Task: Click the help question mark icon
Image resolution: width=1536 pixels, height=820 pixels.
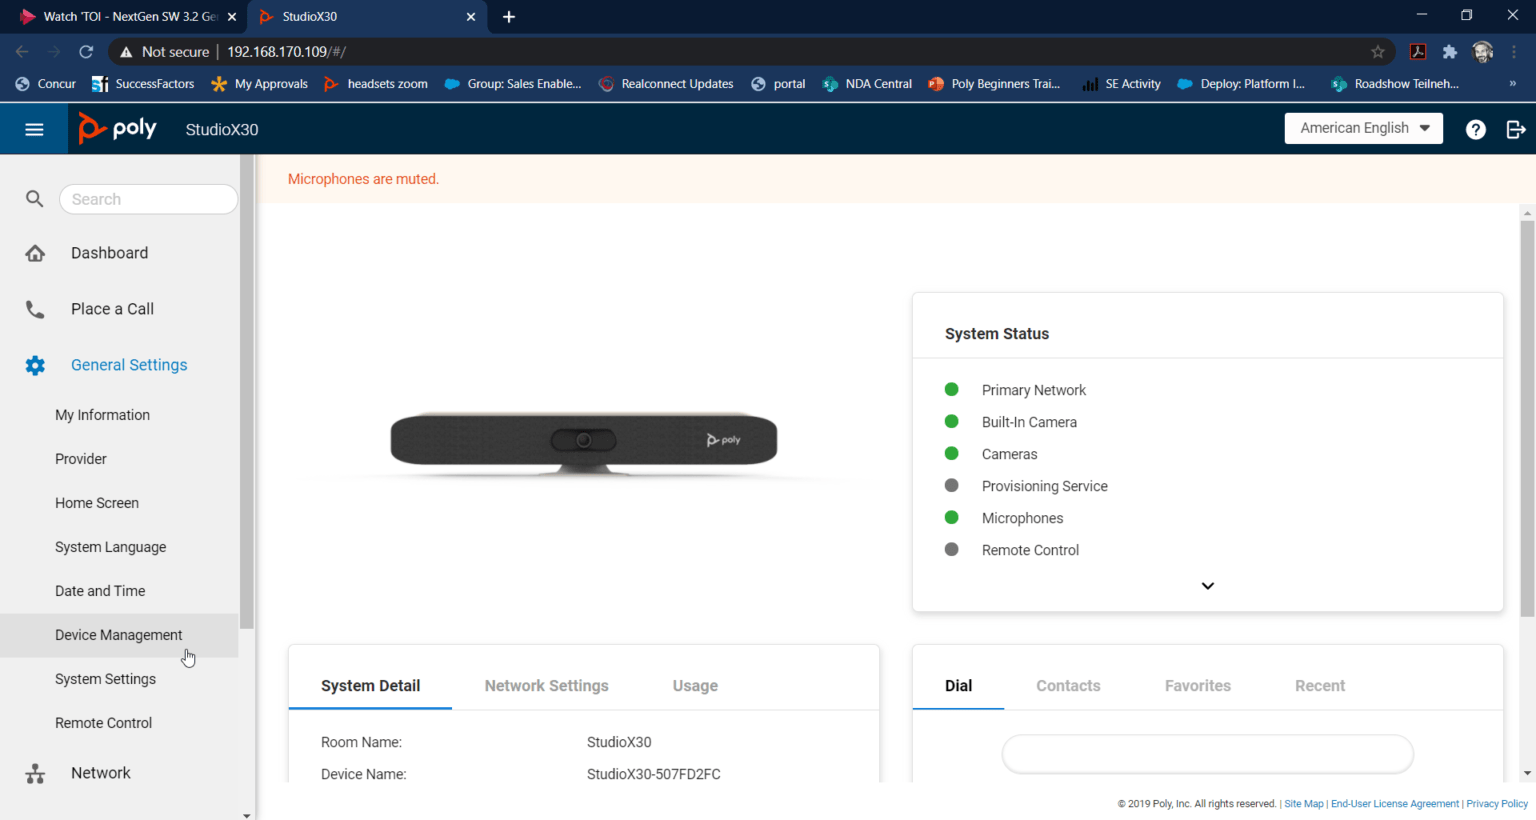Action: pyautogui.click(x=1475, y=129)
